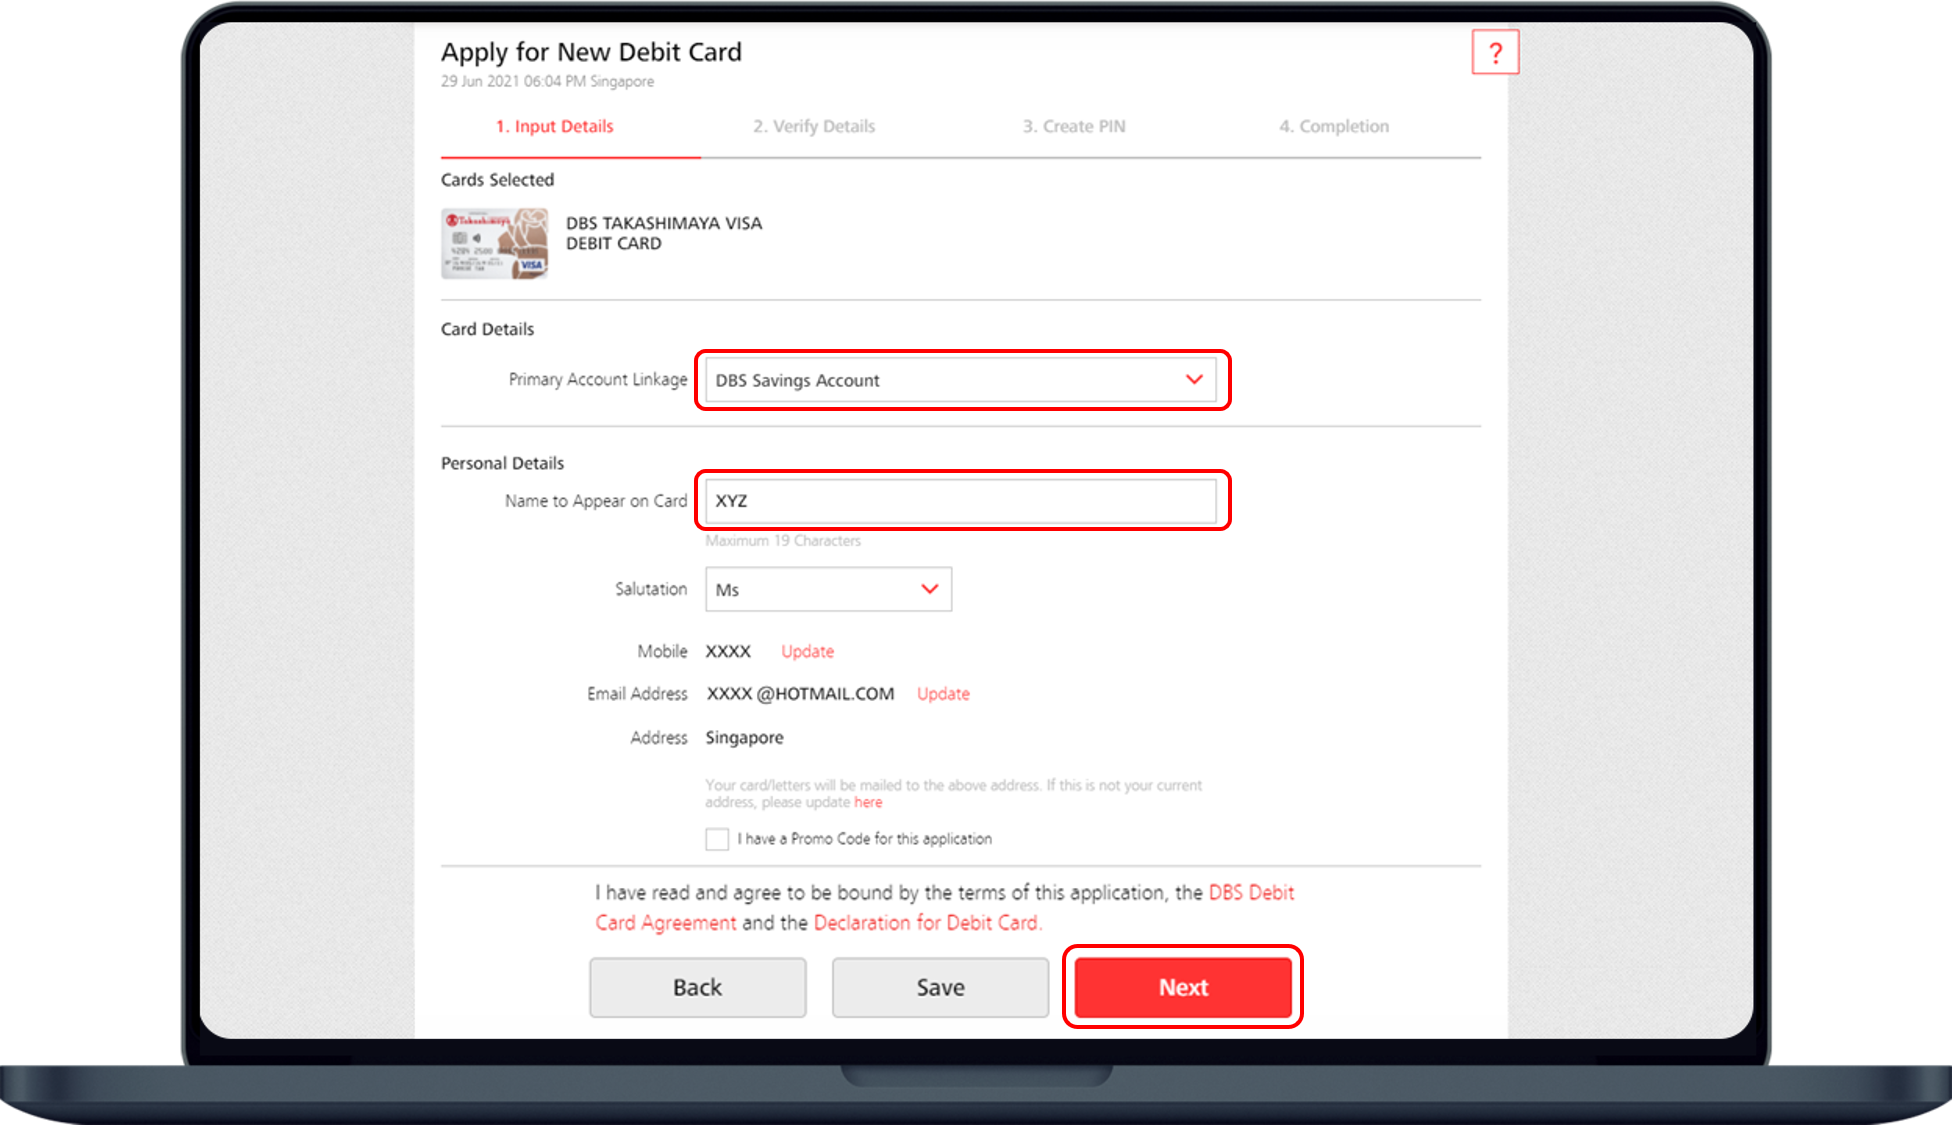Image resolution: width=1952 pixels, height=1125 pixels.
Task: Update the email address
Action: tap(942, 693)
